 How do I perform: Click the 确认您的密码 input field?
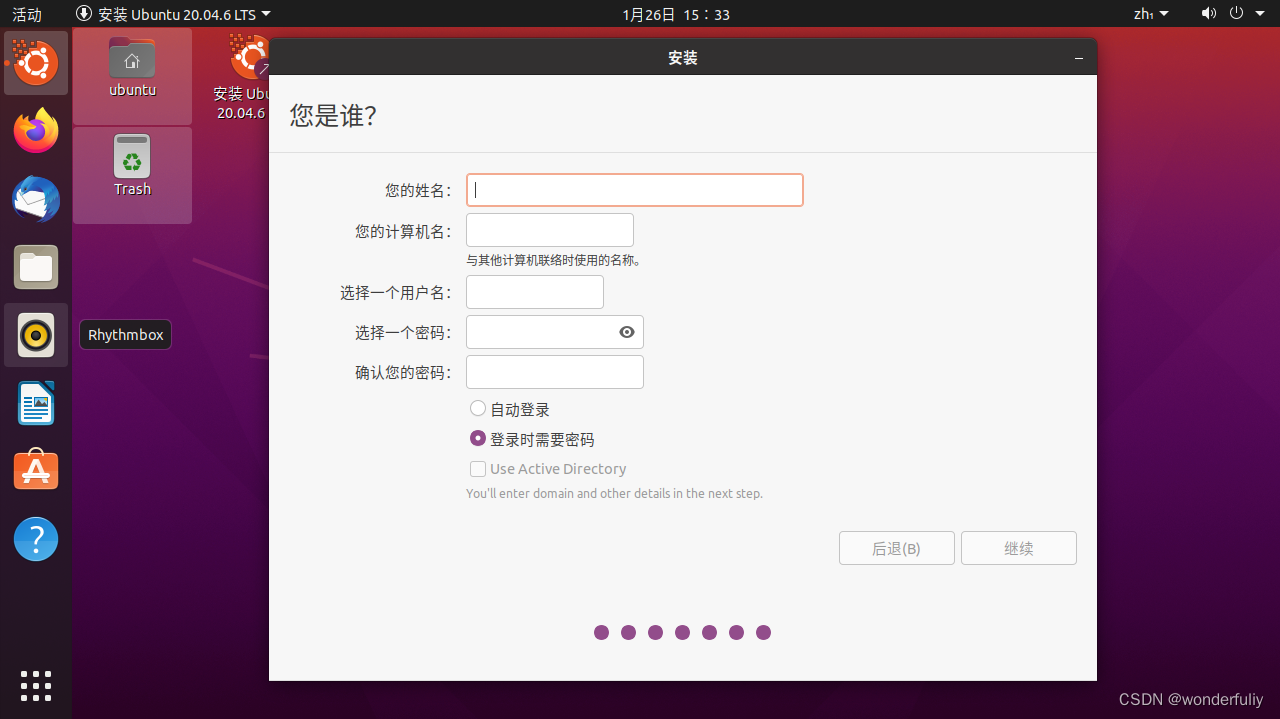tap(555, 372)
